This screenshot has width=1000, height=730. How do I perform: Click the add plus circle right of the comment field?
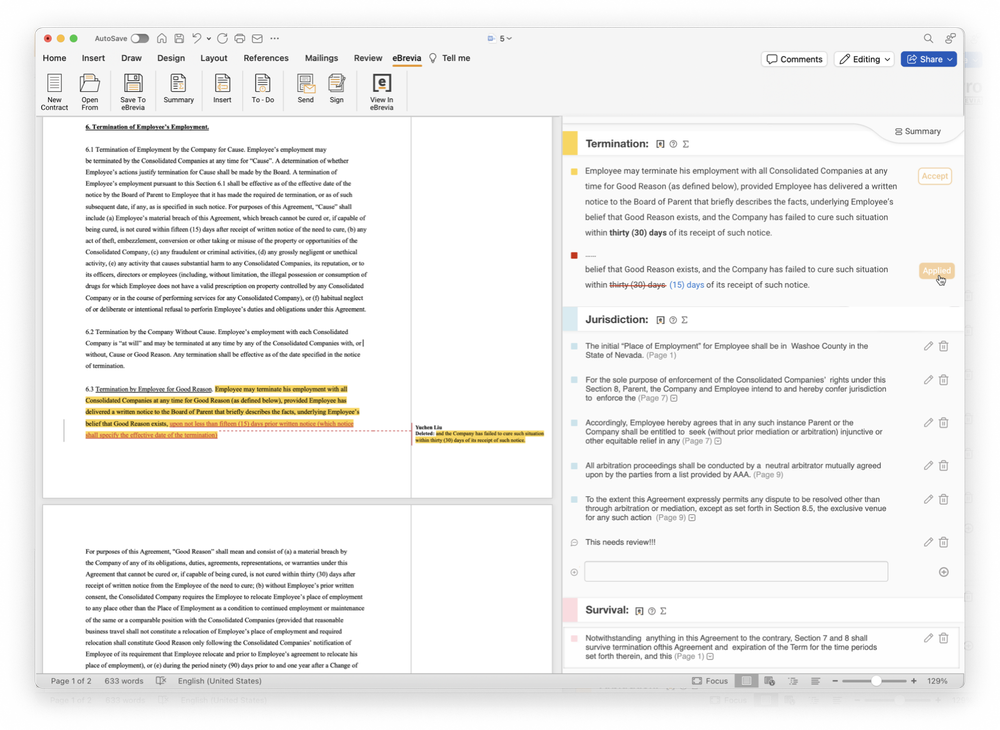[x=943, y=572]
